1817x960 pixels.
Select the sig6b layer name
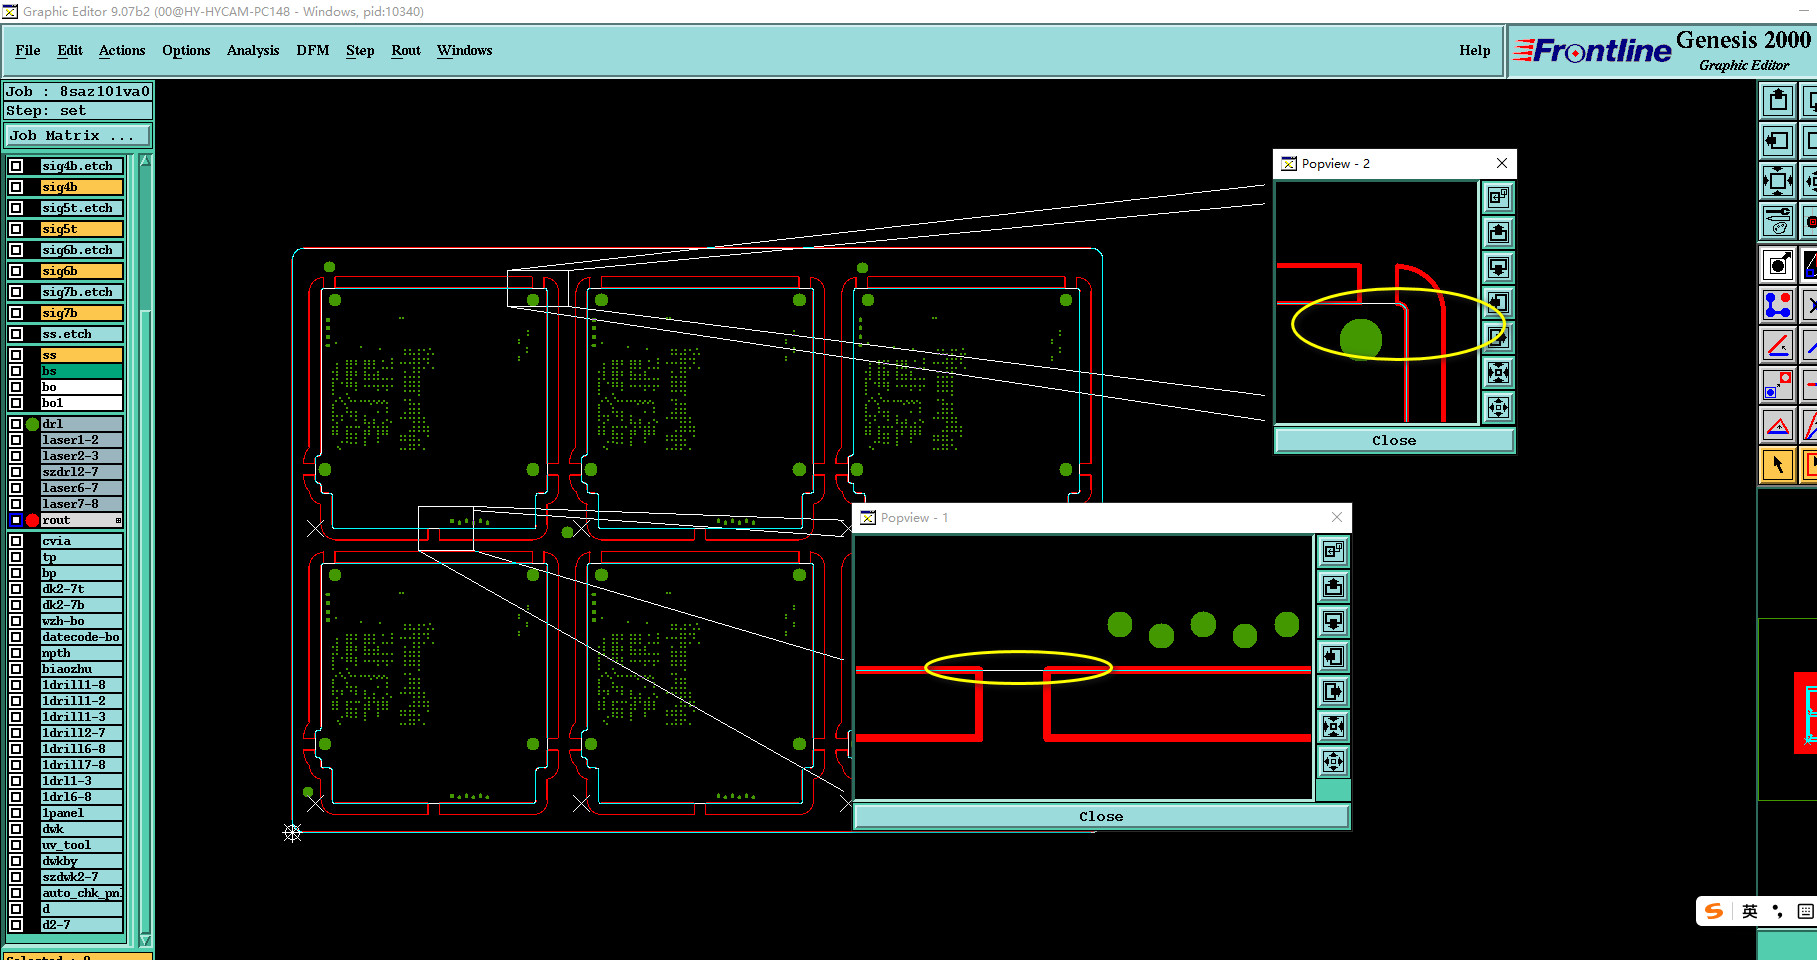(82, 271)
